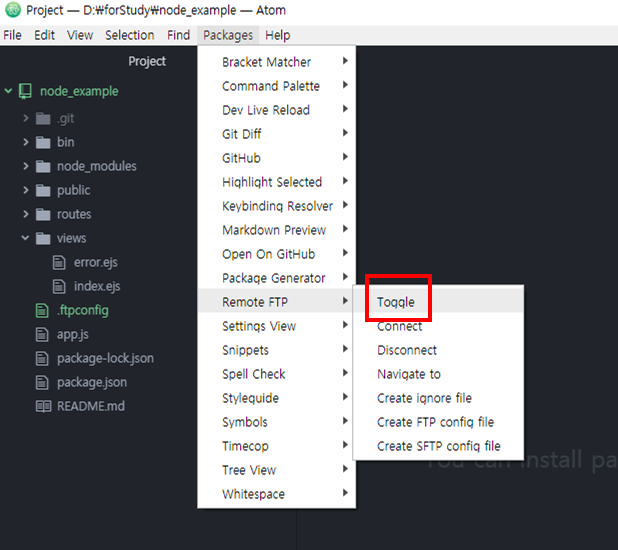Open Snippets submenu
The width and height of the screenshot is (618, 550).
(x=276, y=350)
